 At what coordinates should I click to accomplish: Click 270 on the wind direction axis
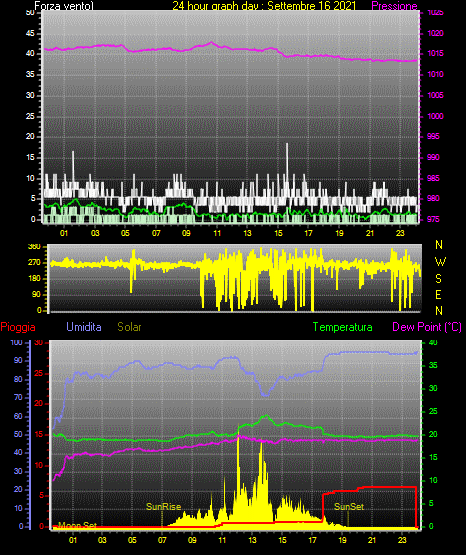click(x=34, y=263)
